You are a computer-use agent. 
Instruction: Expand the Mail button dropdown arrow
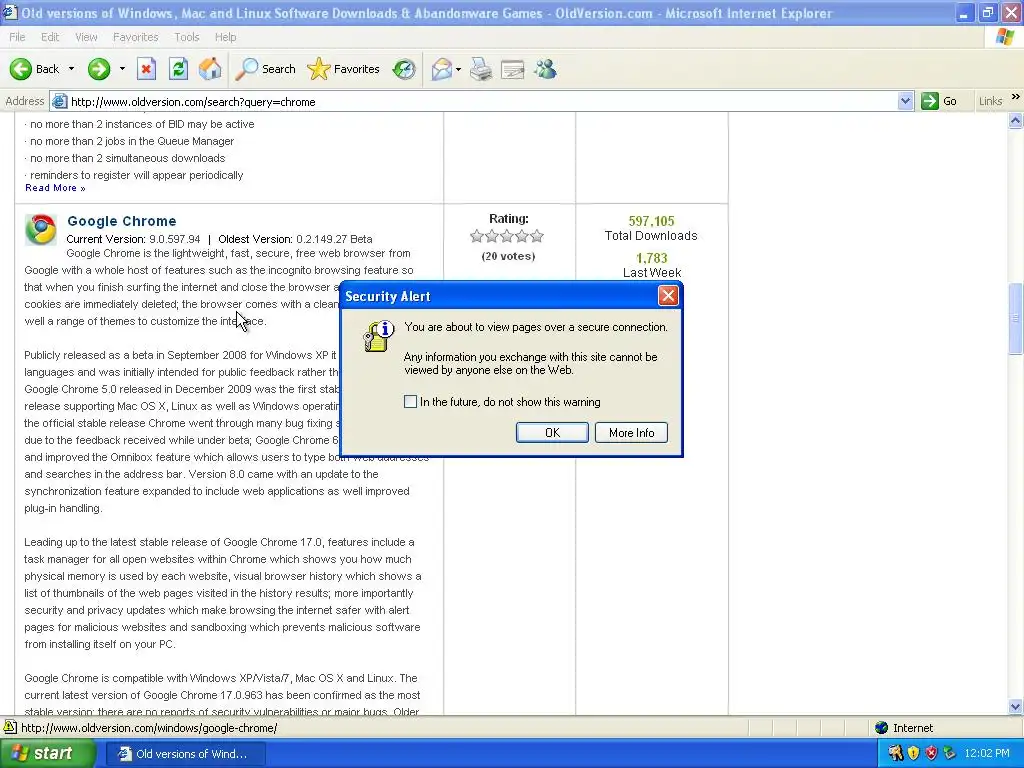(458, 69)
